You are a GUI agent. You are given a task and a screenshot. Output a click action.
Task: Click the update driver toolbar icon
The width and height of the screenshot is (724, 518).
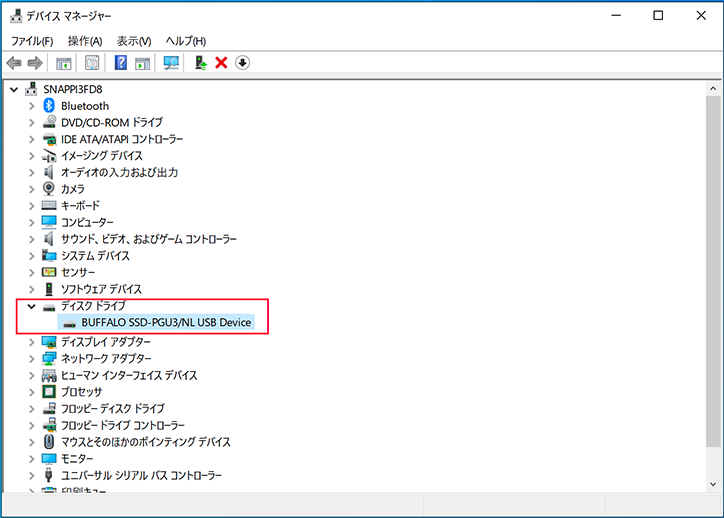click(200, 63)
